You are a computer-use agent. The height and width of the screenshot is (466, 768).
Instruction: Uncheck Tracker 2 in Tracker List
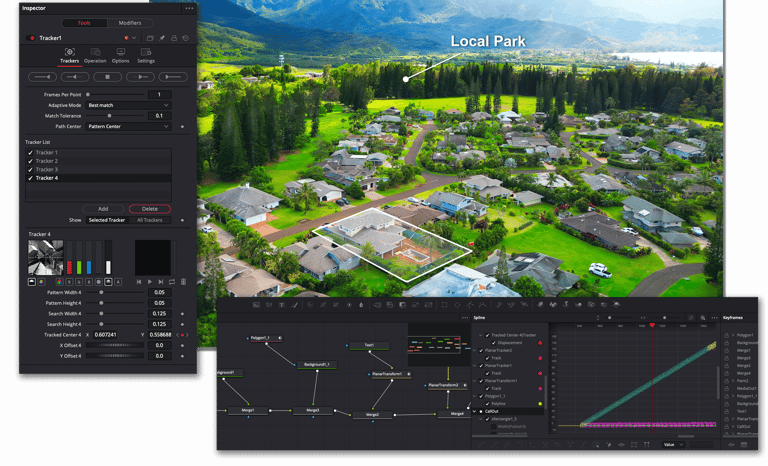coord(30,161)
